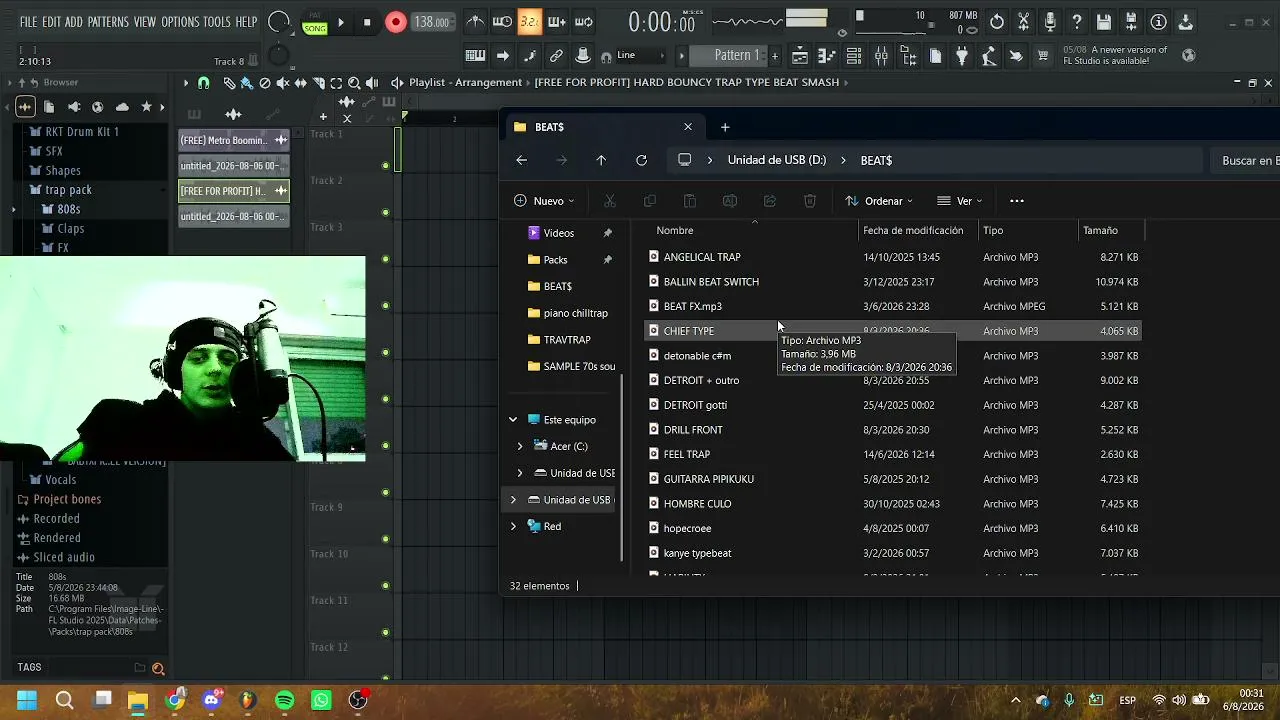1280x720 pixels.
Task: Click the more options ellipsis in Explorer
Action: 1017,201
